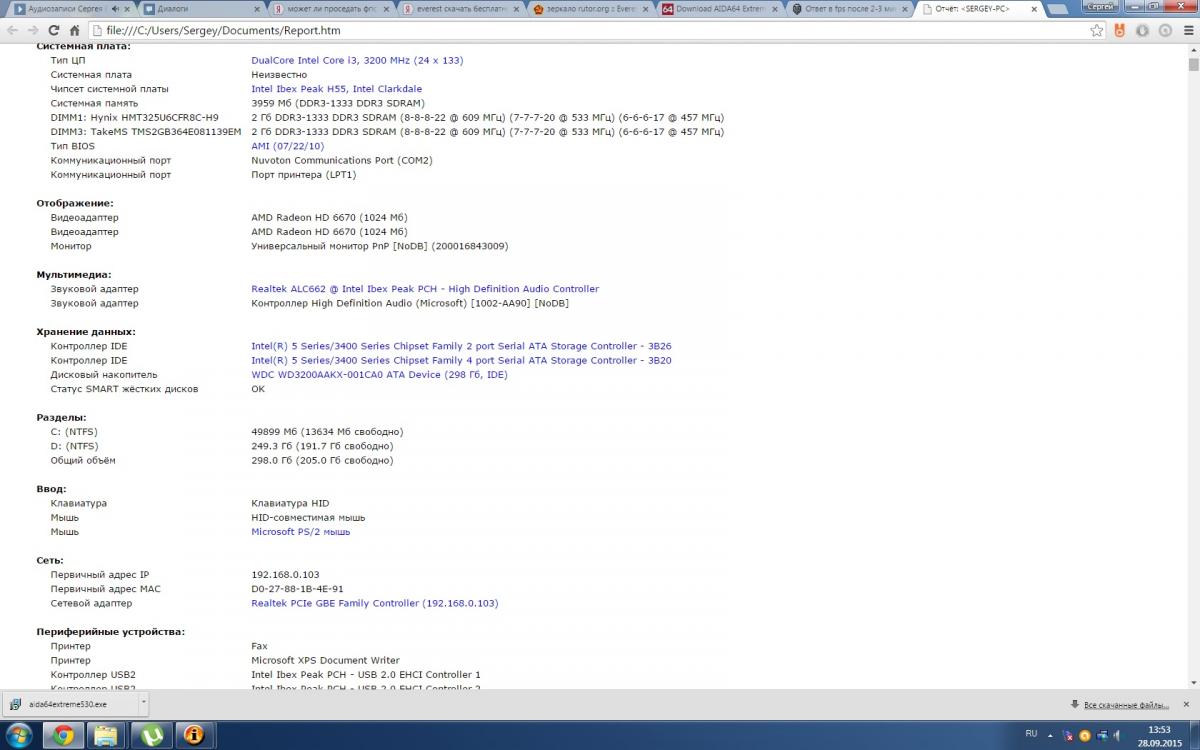Screen dimensions: 1200x750
Task: Click the 2 port Serial ATA Controller 3B26 link
Action: pyautogui.click(x=461, y=346)
